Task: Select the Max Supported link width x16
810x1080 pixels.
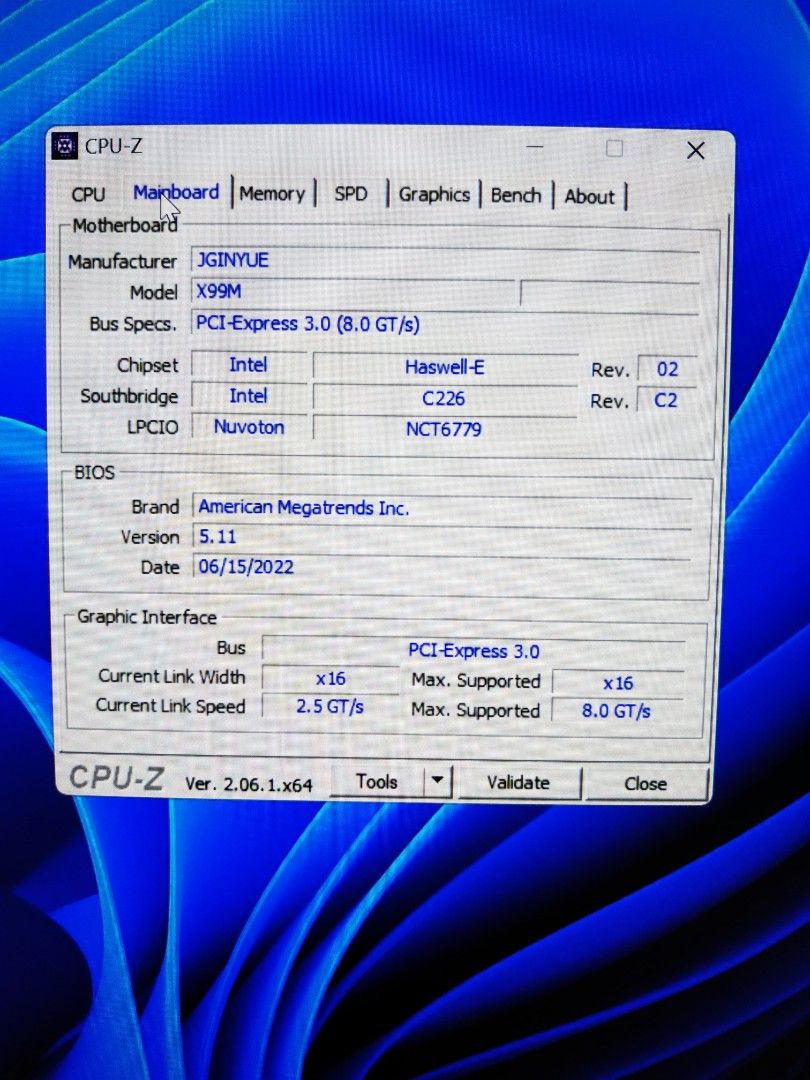Action: (621, 683)
